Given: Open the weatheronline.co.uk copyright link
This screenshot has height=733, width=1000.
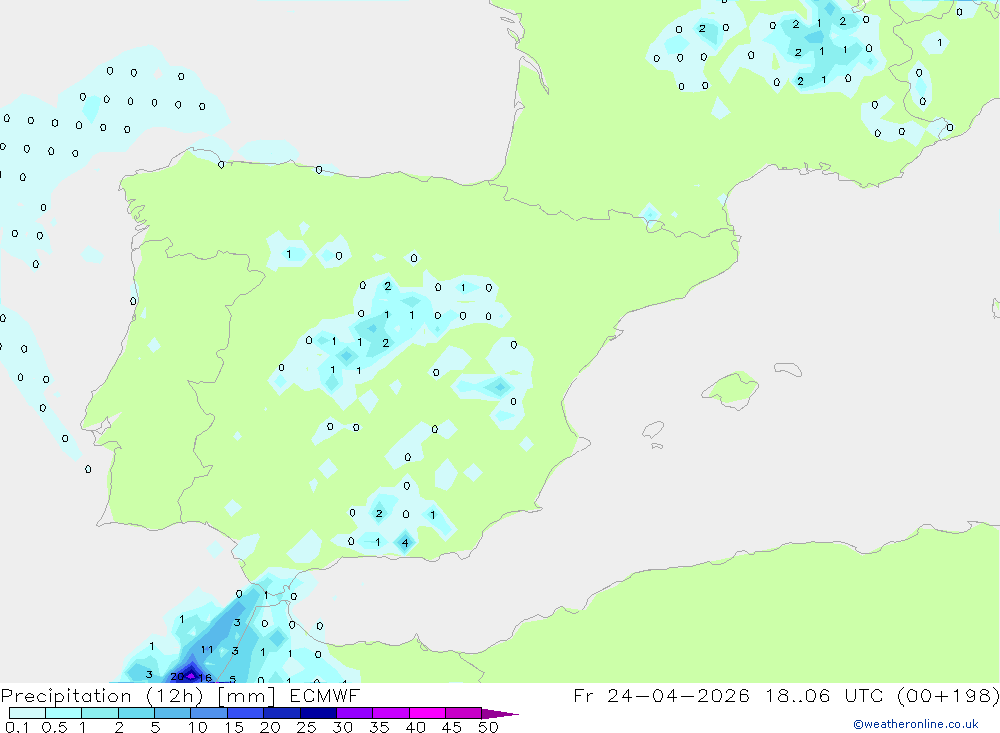Looking at the screenshot, I should click(916, 724).
